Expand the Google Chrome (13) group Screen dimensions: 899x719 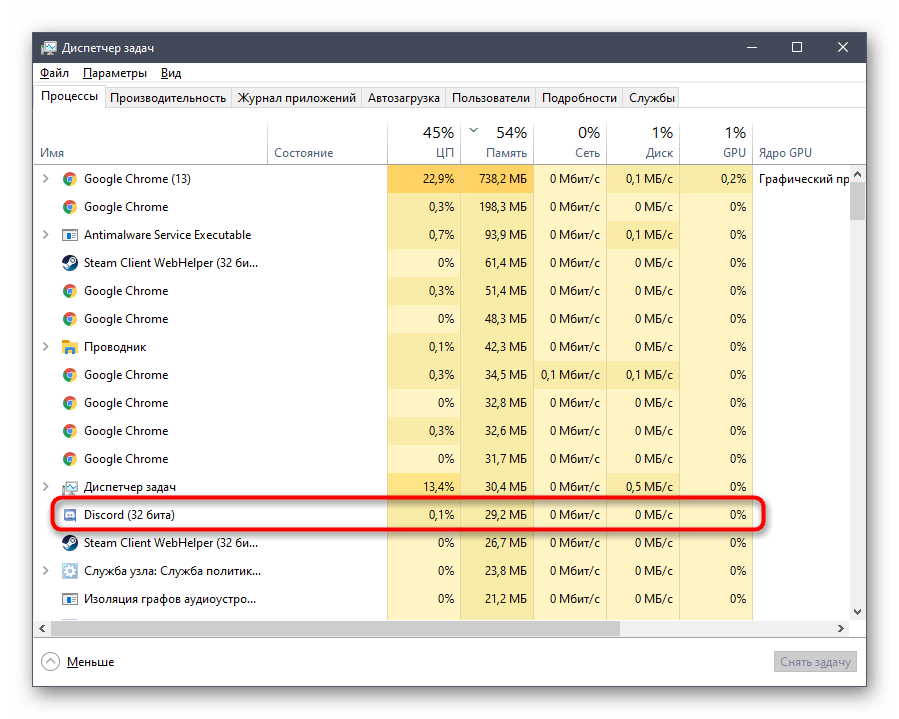(x=45, y=179)
